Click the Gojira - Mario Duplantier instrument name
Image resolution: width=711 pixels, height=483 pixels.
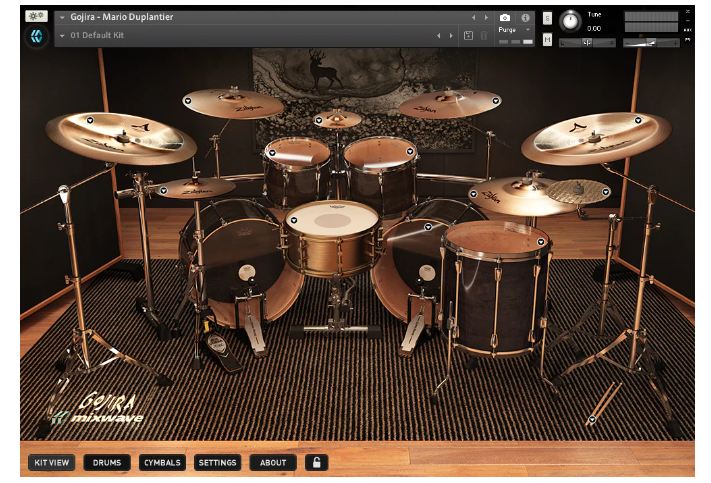tap(122, 17)
